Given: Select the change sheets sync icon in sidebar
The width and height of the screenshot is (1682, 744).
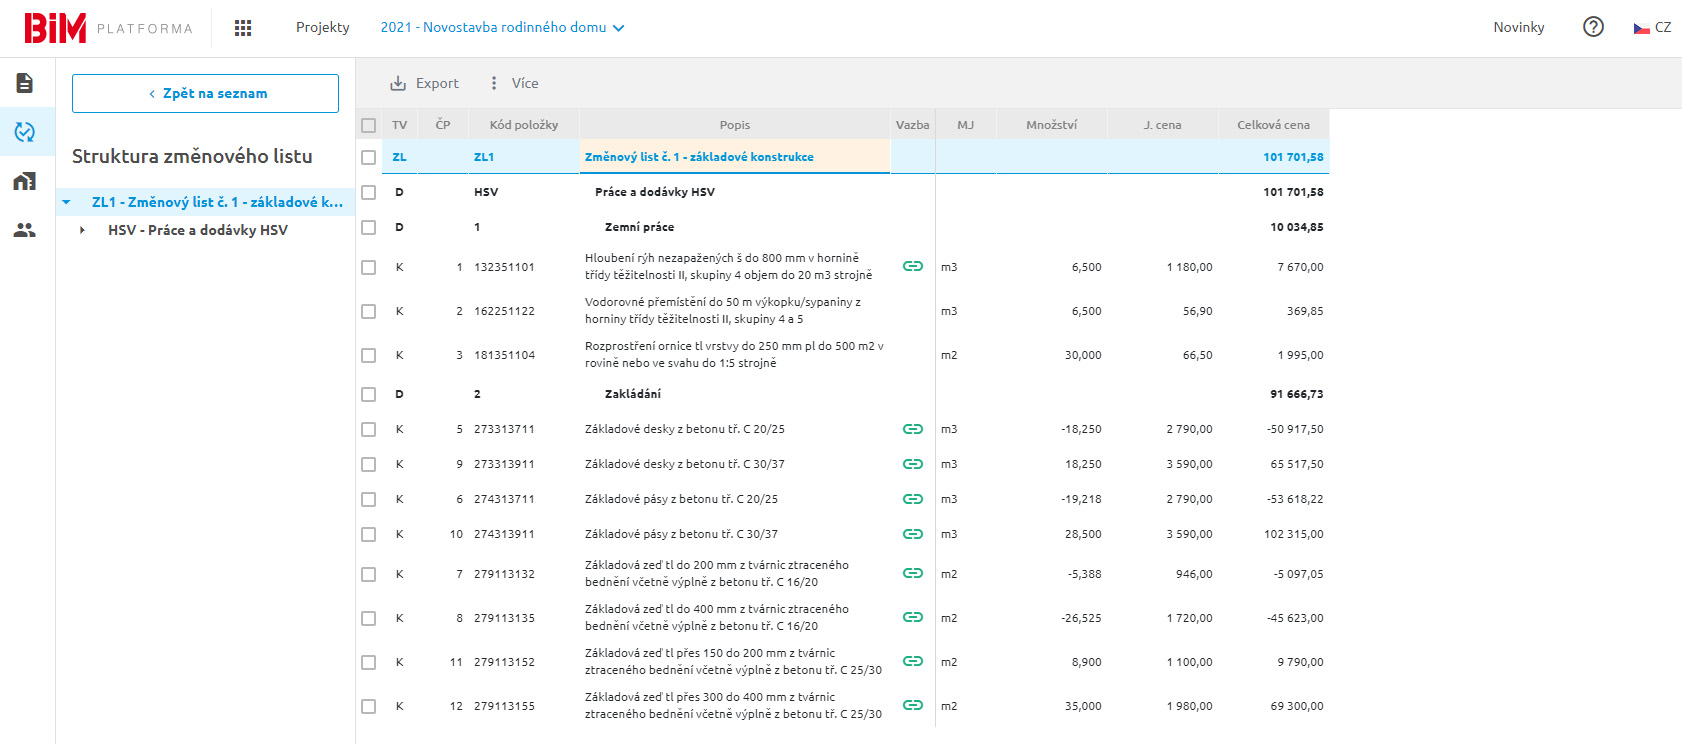Looking at the screenshot, I should pos(25,132).
